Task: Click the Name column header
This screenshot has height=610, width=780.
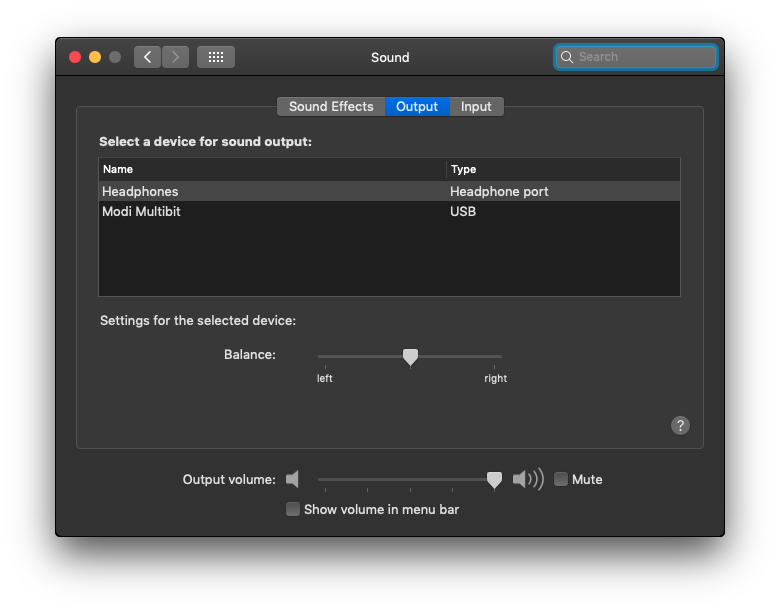Action: pyautogui.click(x=273, y=169)
